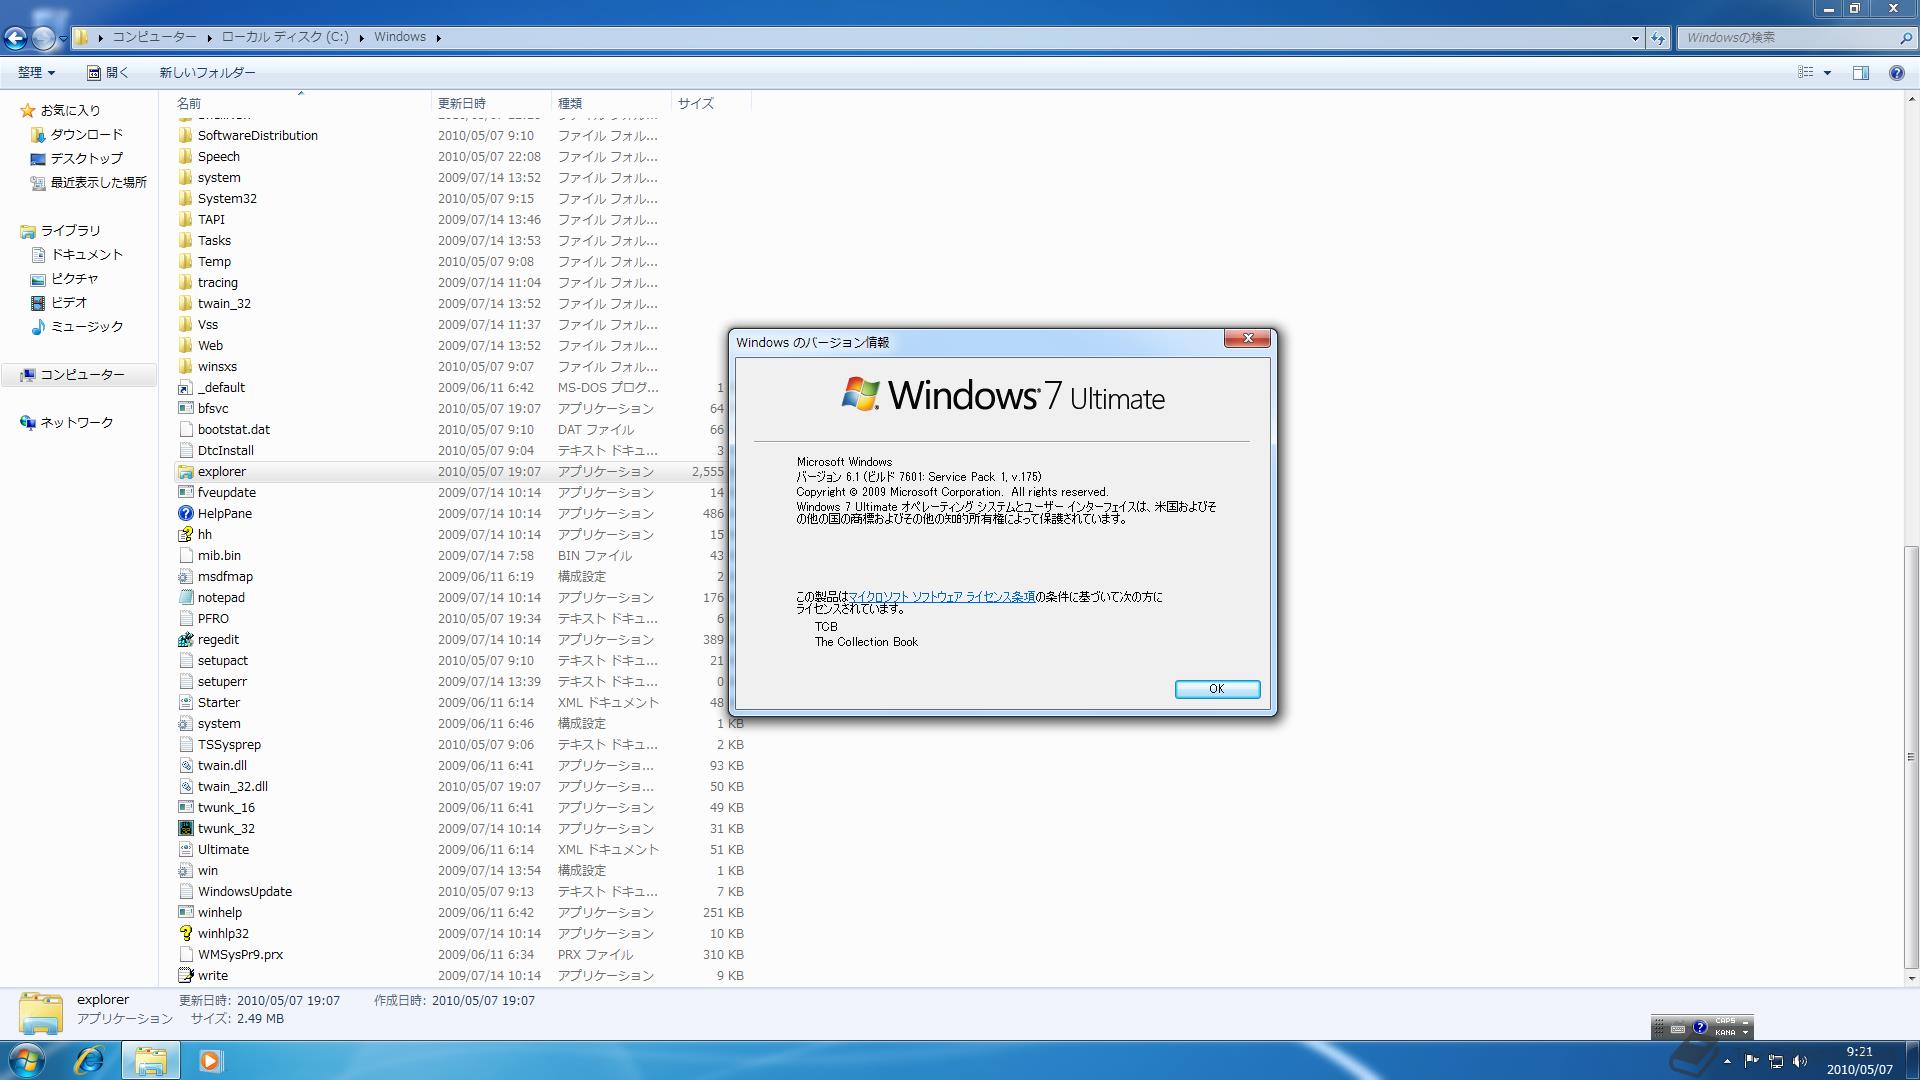Open ダウンロード in favorites
The width and height of the screenshot is (1920, 1080).
(x=87, y=134)
